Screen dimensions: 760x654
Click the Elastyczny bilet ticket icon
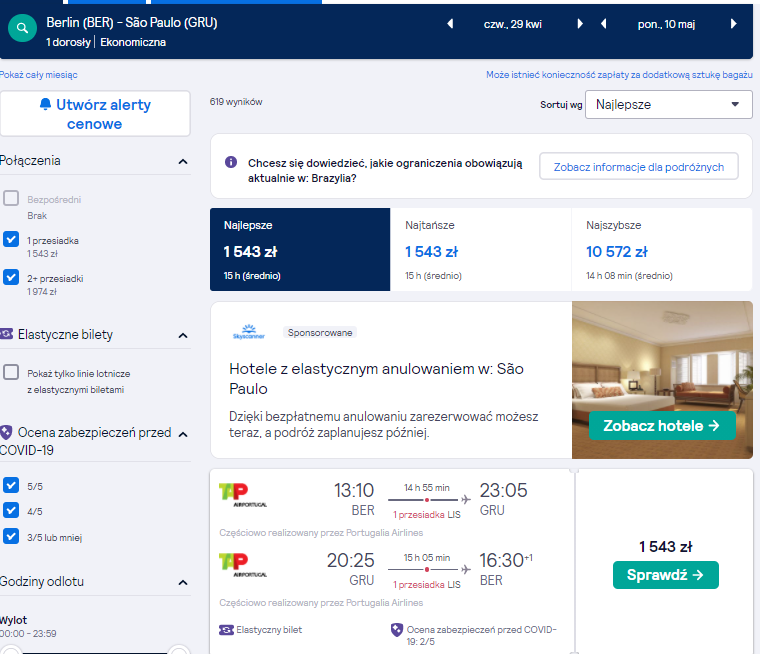tap(226, 630)
